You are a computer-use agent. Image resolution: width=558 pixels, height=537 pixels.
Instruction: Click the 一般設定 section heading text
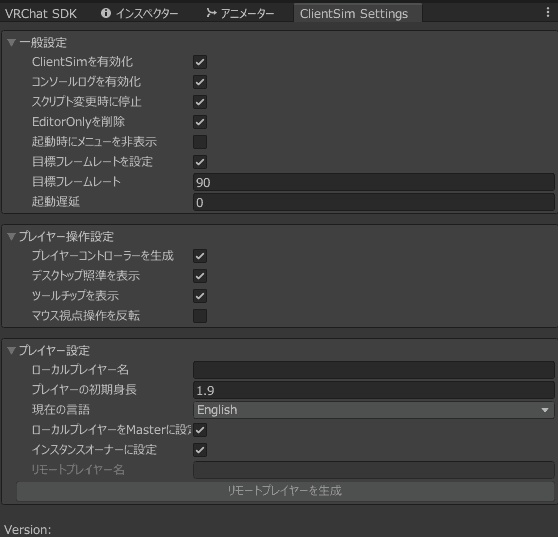(x=43, y=43)
